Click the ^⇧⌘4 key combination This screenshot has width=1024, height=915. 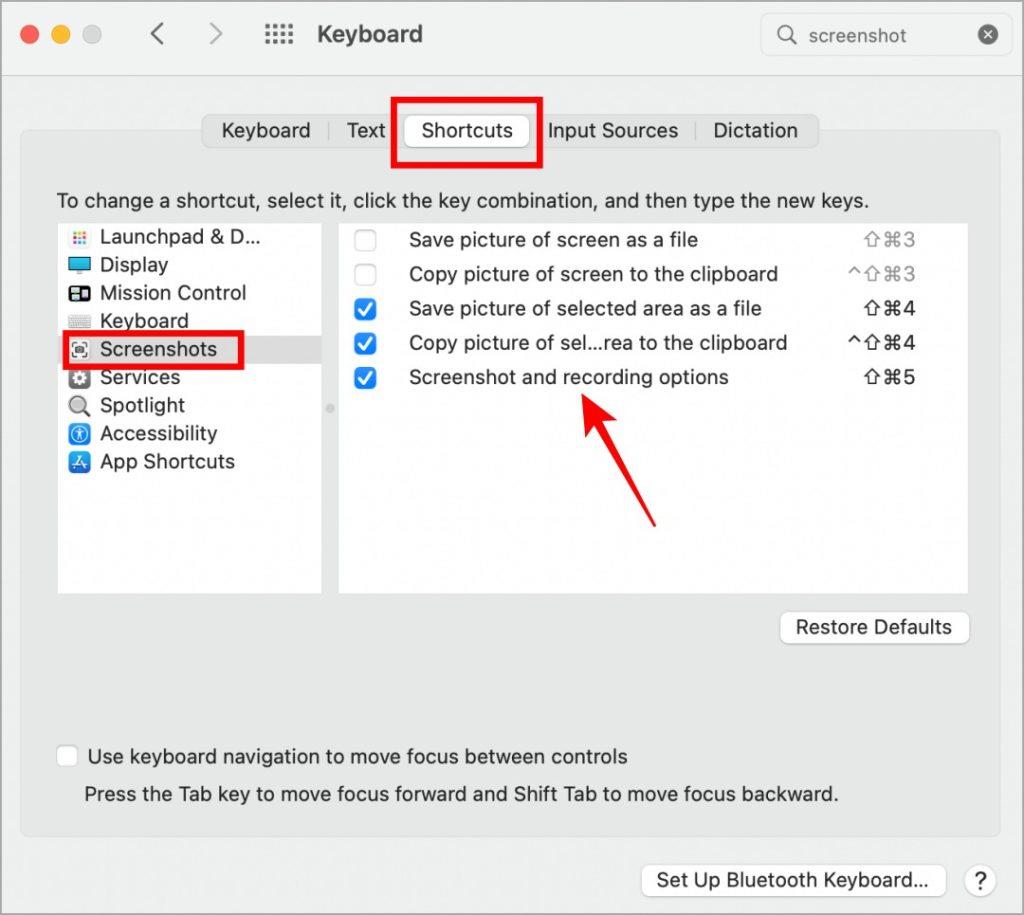tap(881, 343)
